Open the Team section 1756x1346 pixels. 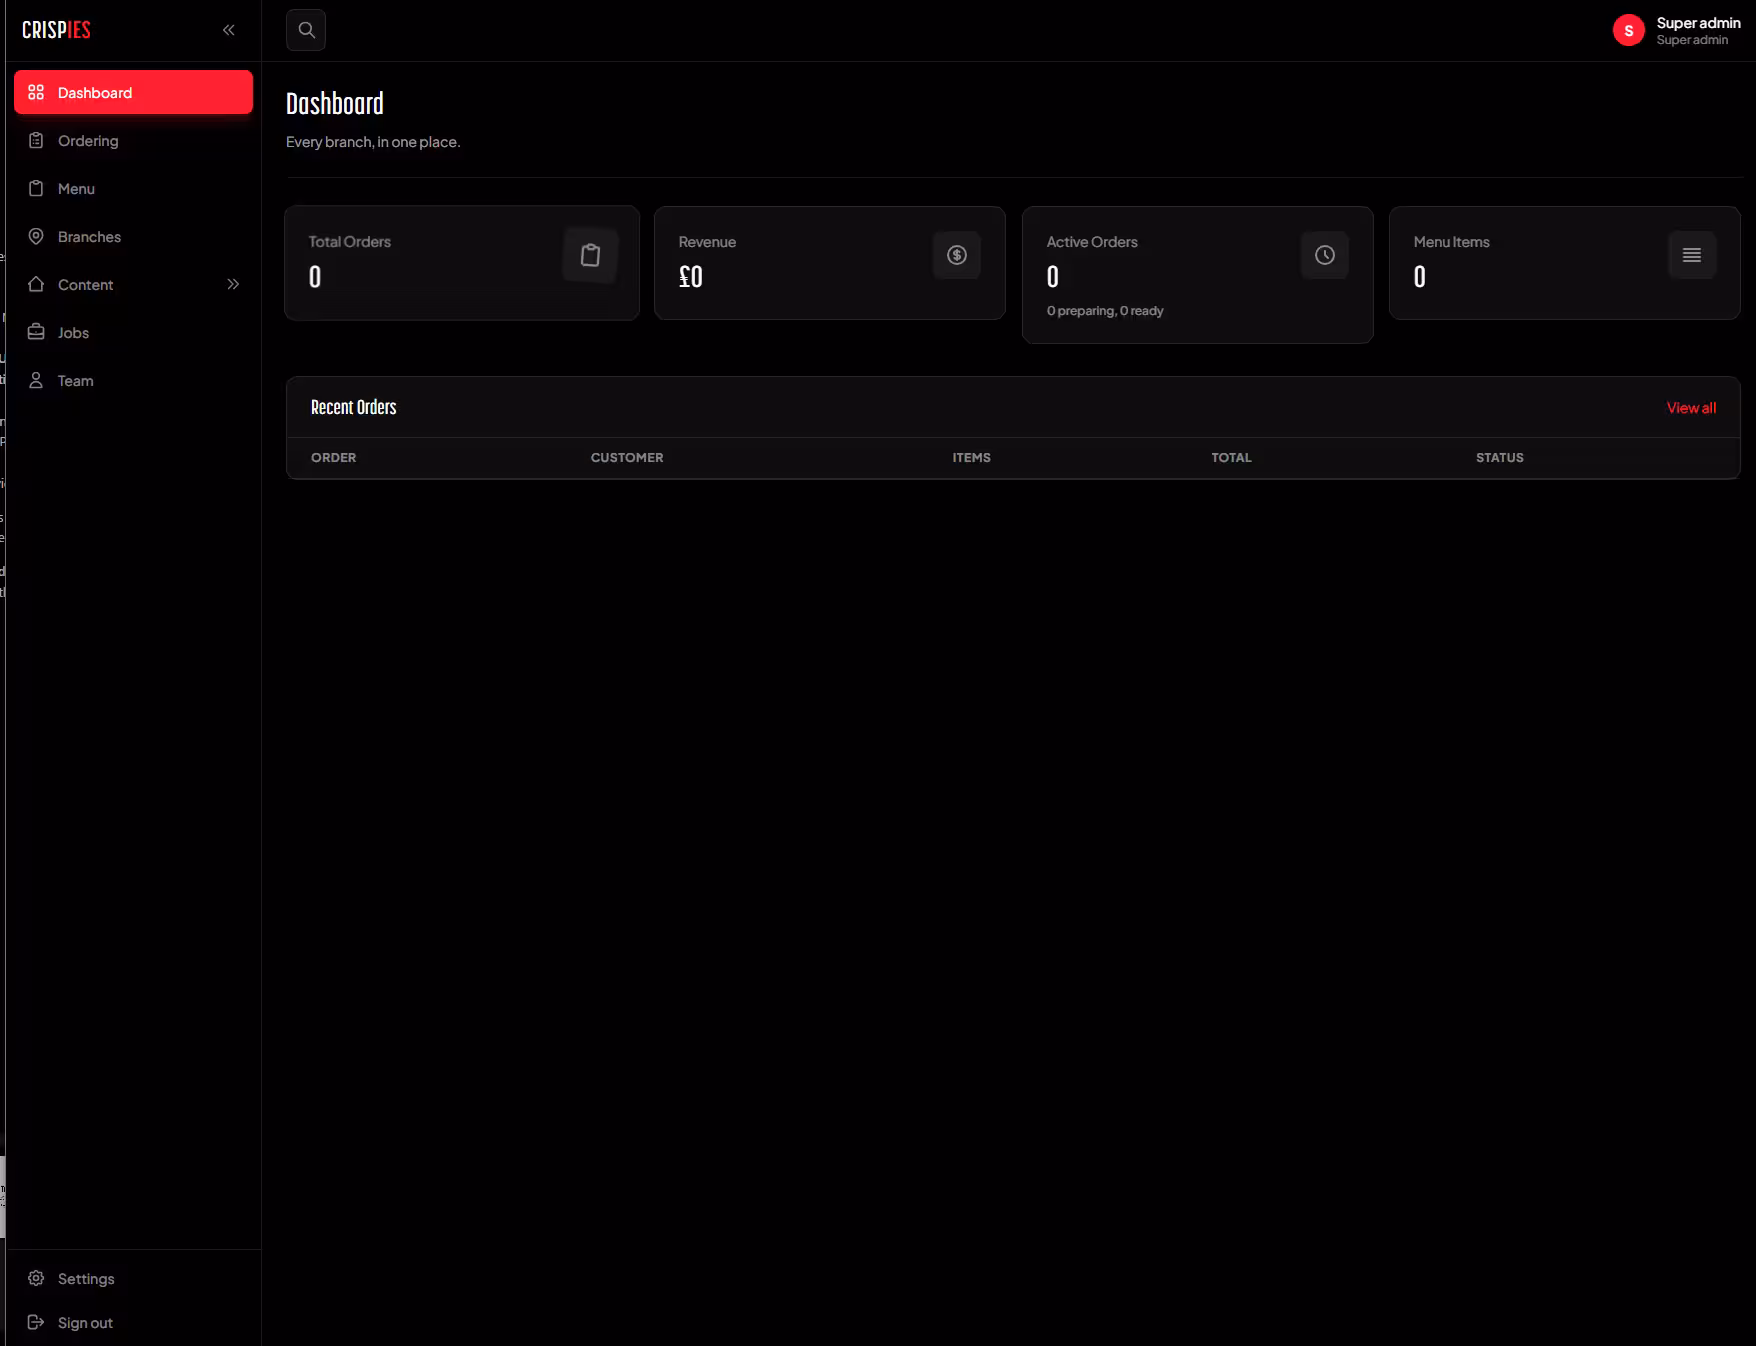click(133, 380)
